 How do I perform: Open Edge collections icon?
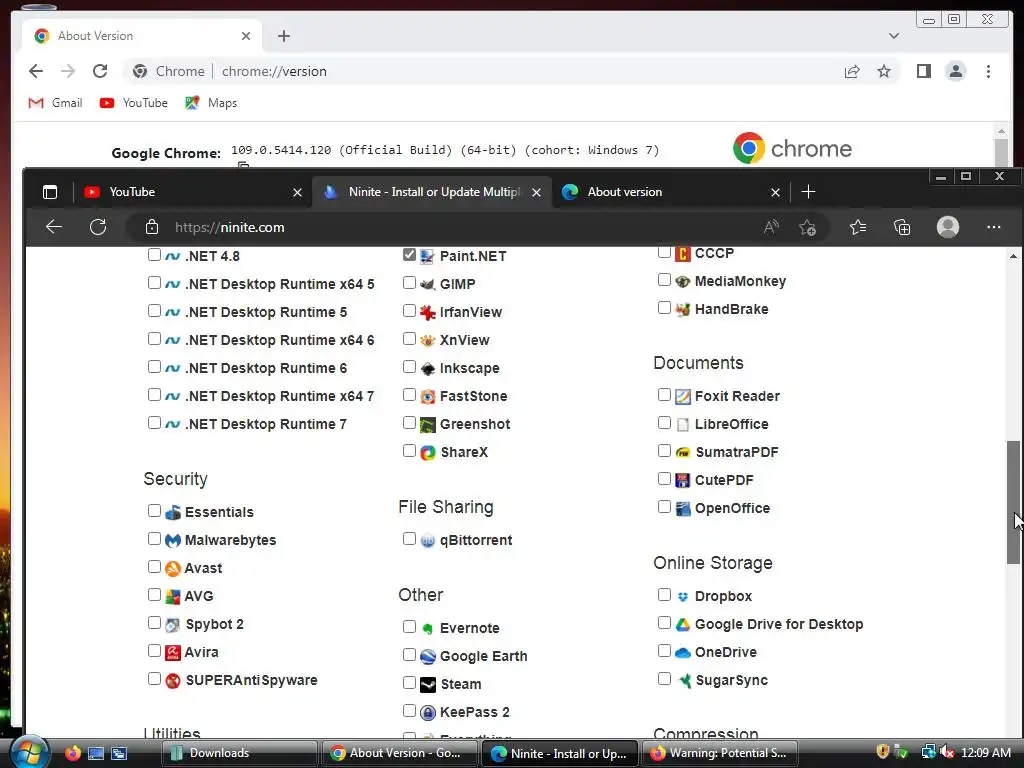(x=902, y=227)
